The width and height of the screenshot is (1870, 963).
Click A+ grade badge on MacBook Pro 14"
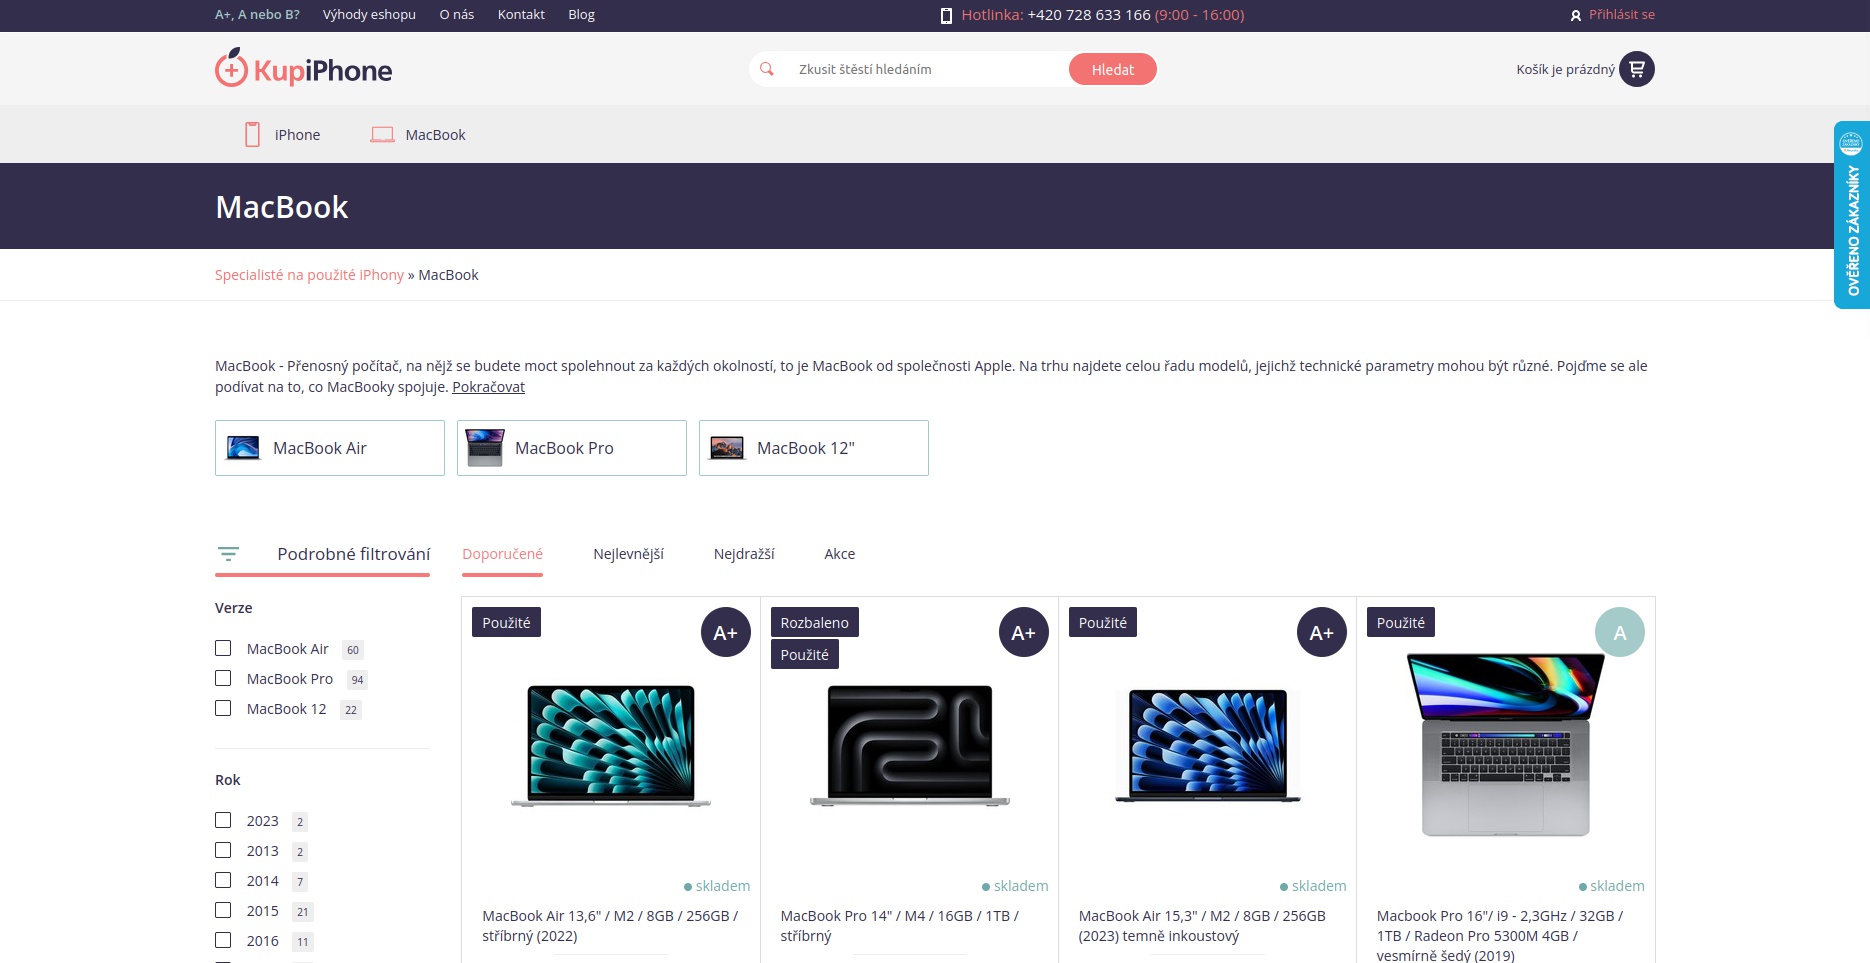[x=1024, y=632]
